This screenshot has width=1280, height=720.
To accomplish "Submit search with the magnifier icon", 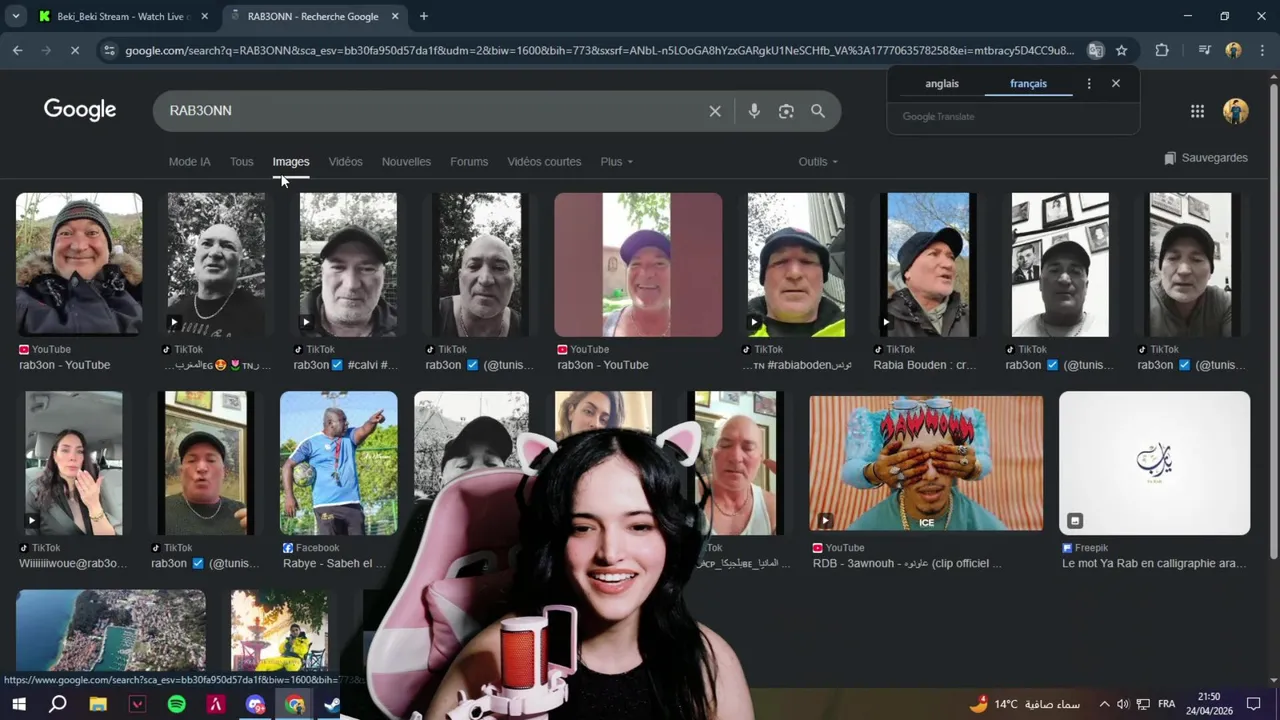I will pyautogui.click(x=818, y=111).
